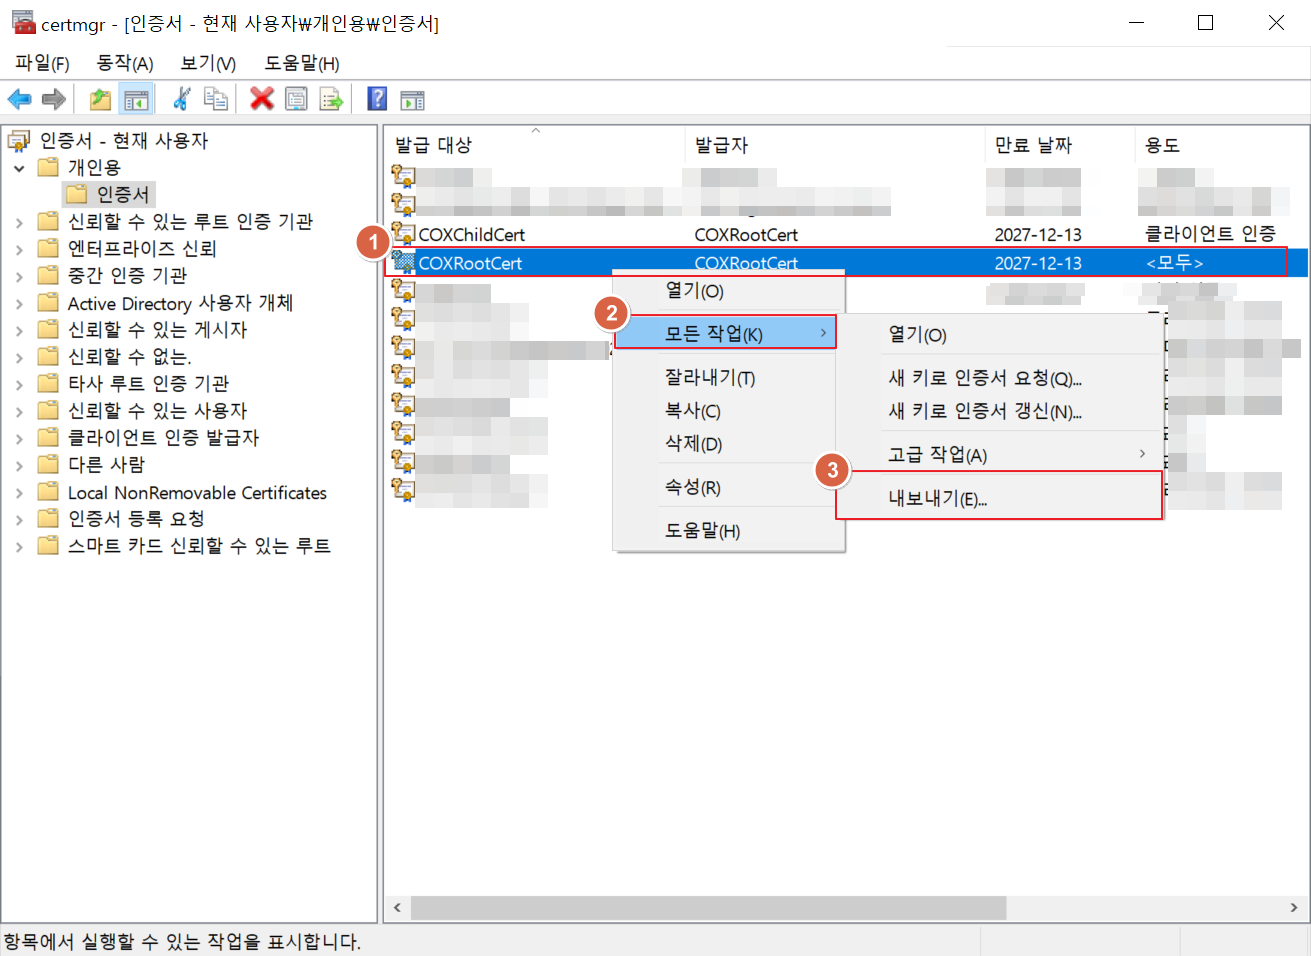Select 신뢰할 수 있는 사용자 folder
1311x956 pixels.
click(157, 410)
